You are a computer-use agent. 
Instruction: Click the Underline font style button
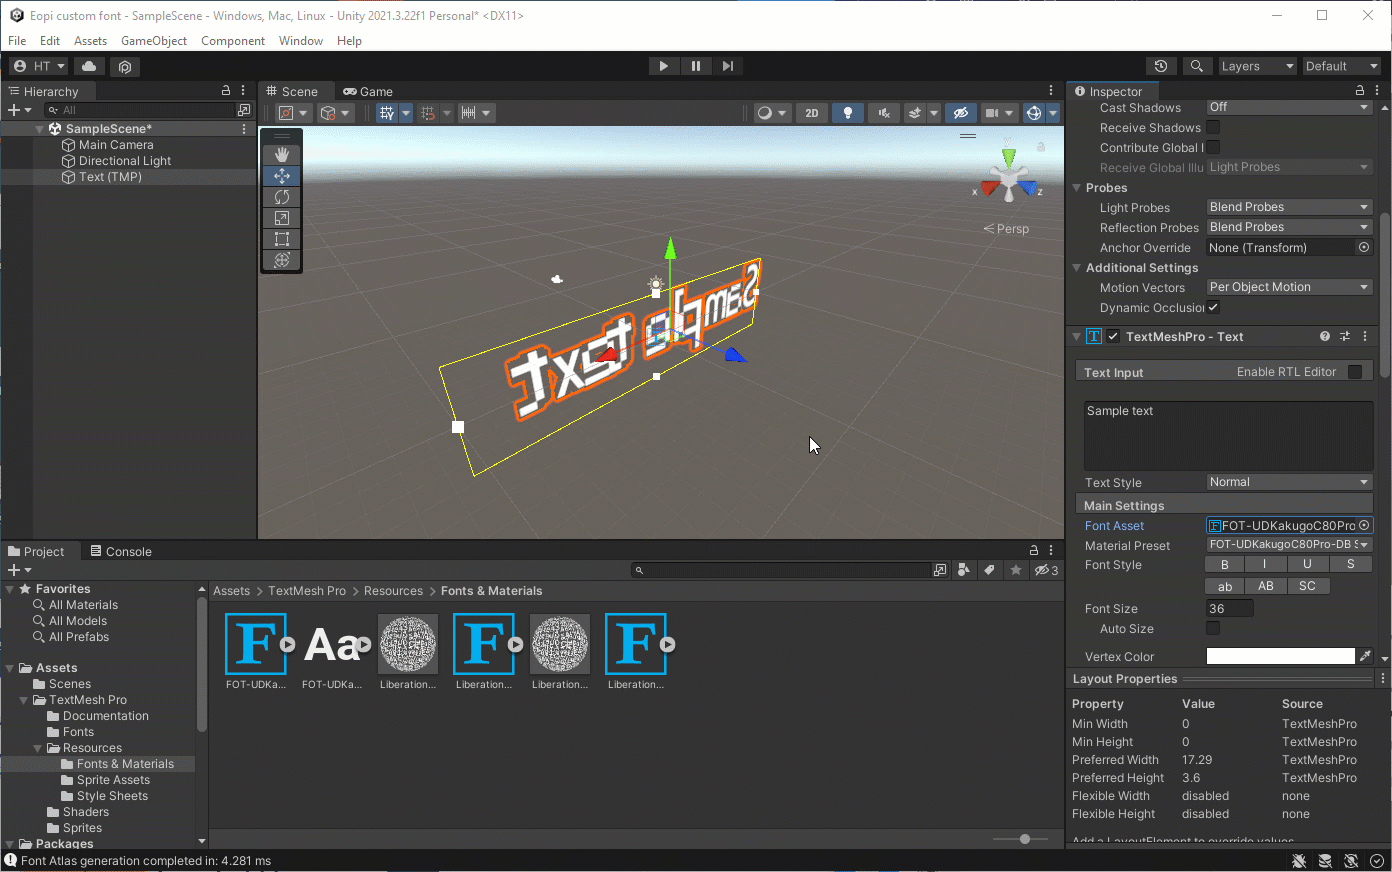tap(1307, 564)
